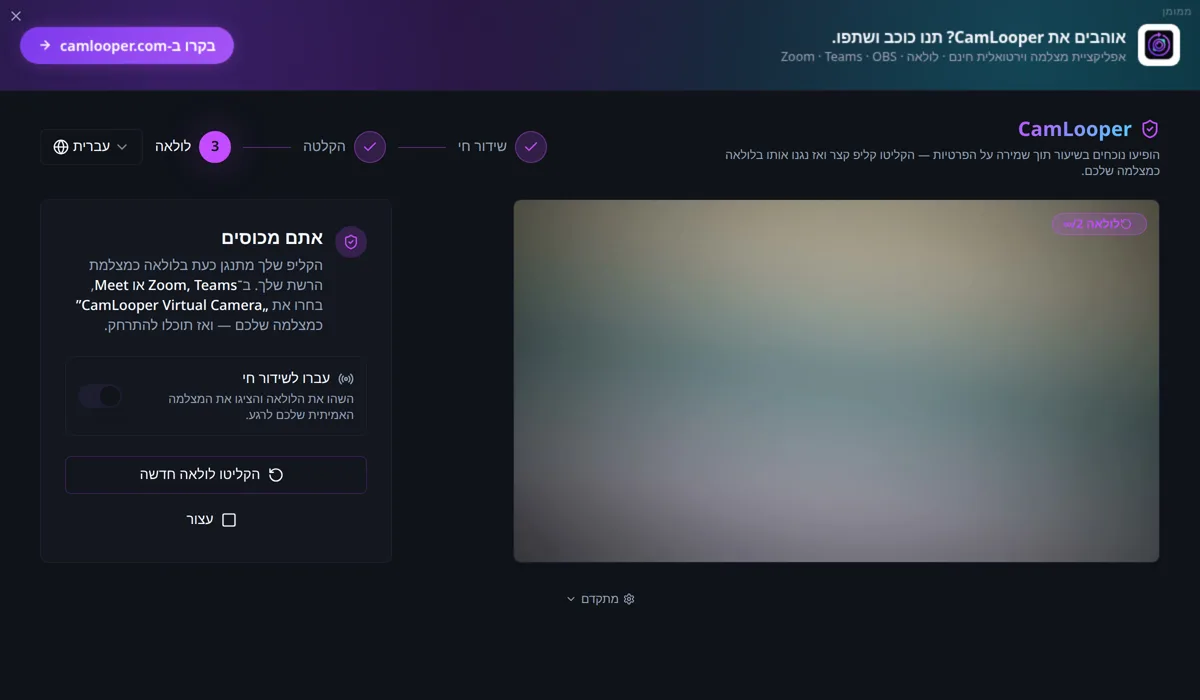The height and width of the screenshot is (700, 1200).
Task: Click the ממומן sponsored label
Action: tap(1177, 11)
